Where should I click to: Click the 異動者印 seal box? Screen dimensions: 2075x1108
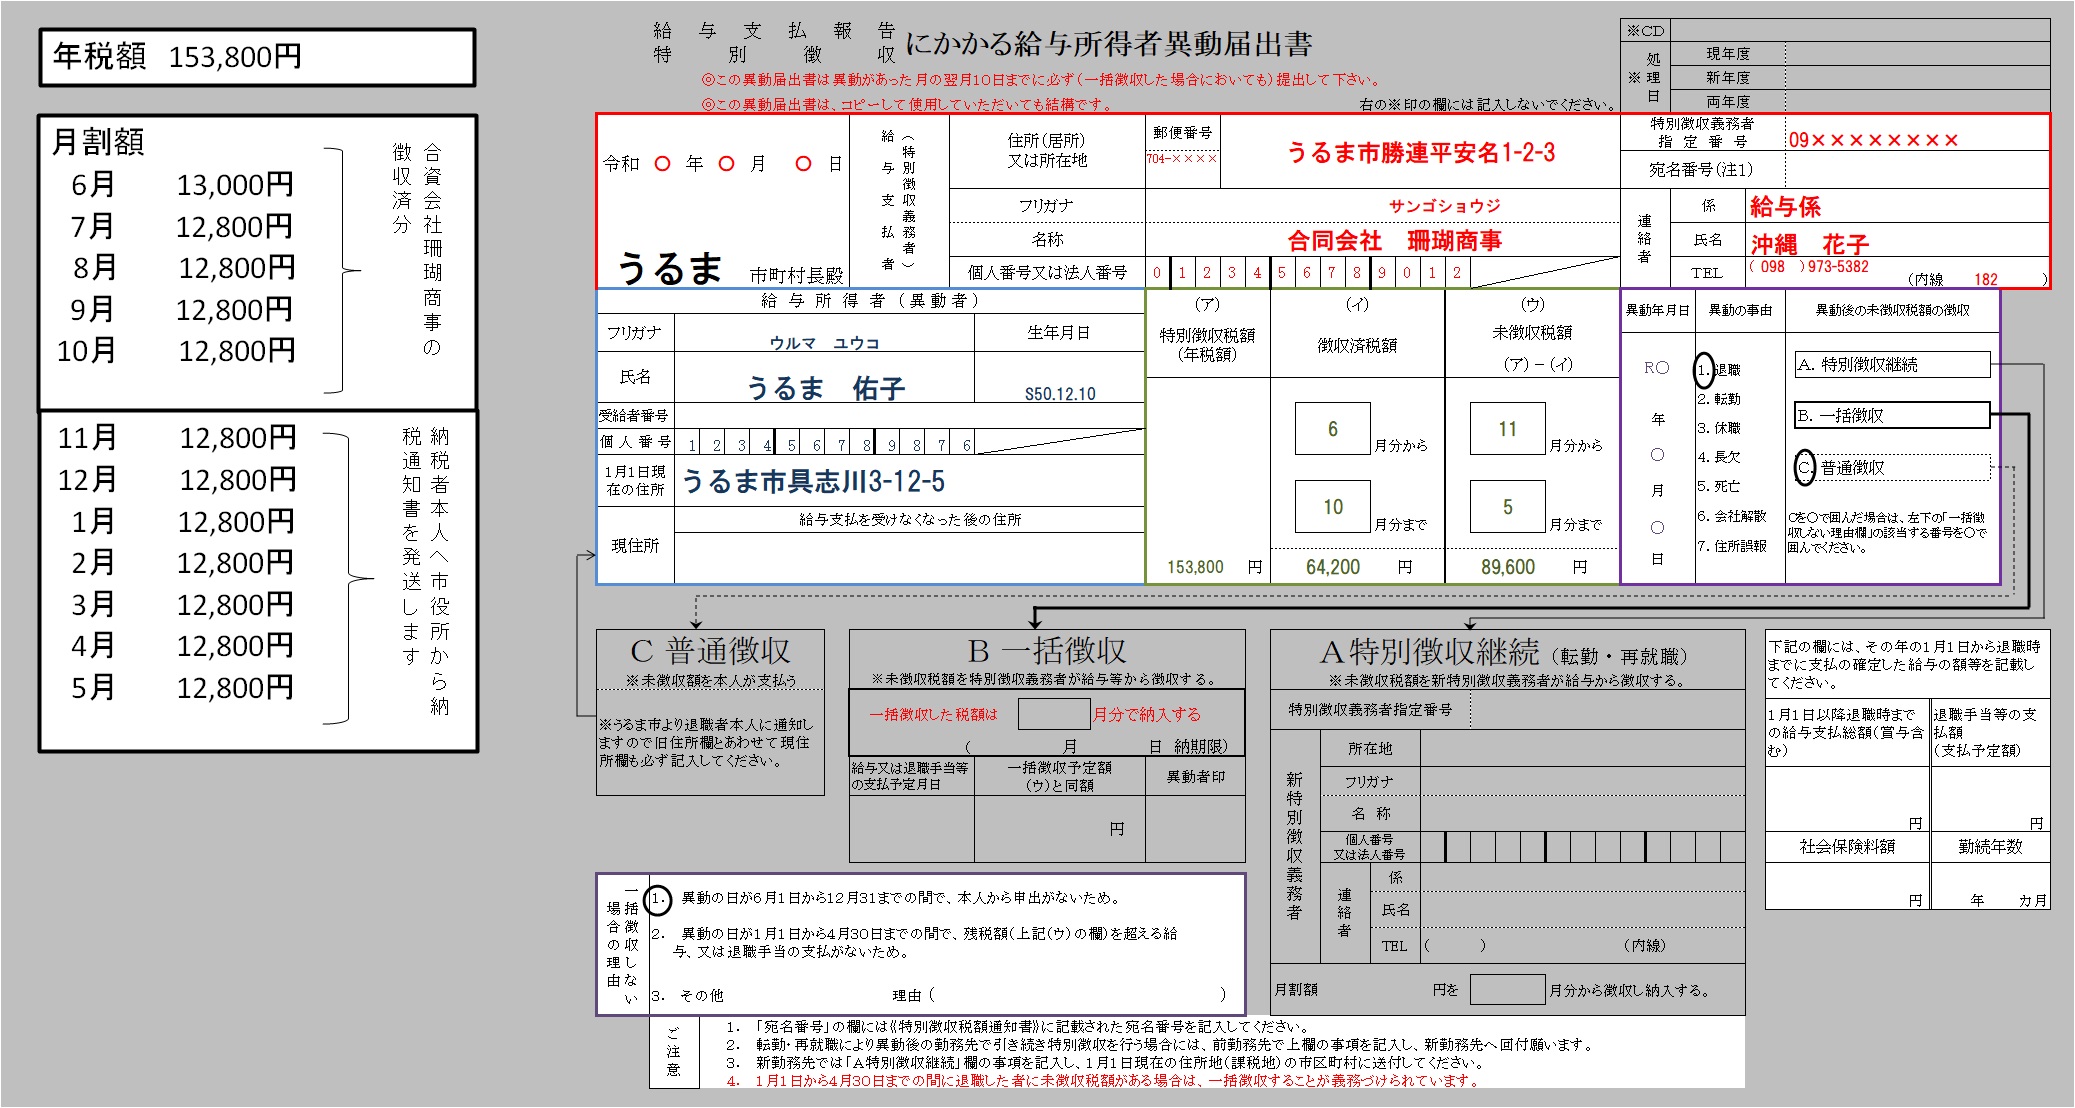click(x=1195, y=829)
